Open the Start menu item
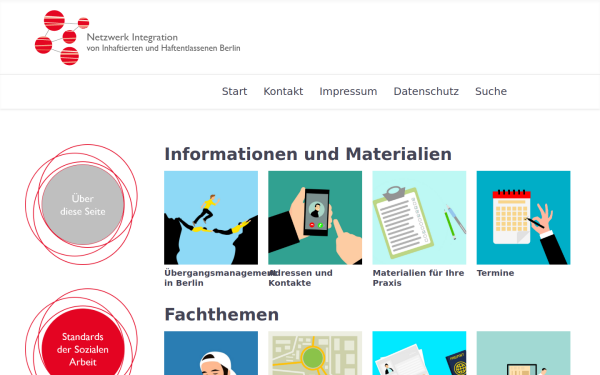This screenshot has height=375, width=600. pos(235,91)
